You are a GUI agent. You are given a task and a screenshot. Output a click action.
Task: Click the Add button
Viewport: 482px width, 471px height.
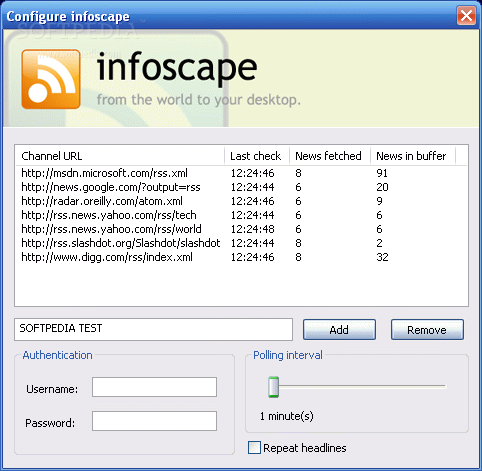pyautogui.click(x=339, y=330)
